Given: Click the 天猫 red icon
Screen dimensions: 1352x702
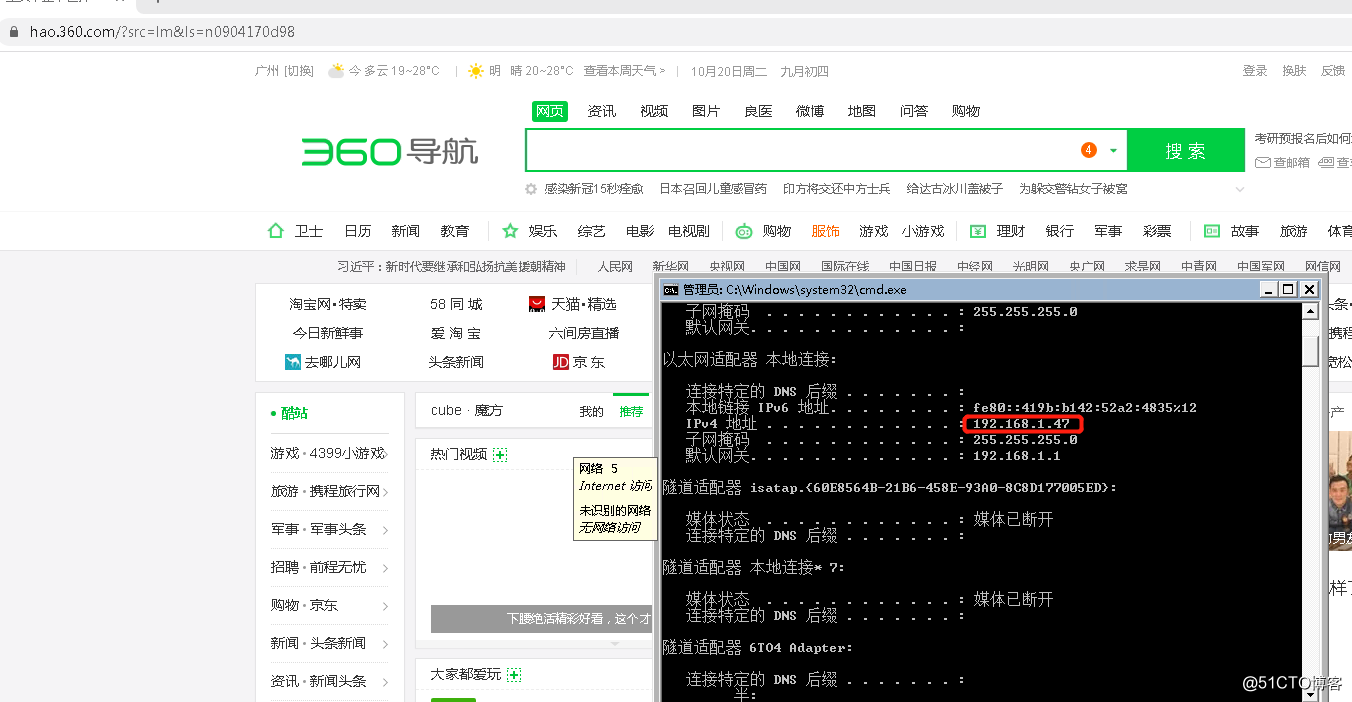Looking at the screenshot, I should (x=538, y=304).
